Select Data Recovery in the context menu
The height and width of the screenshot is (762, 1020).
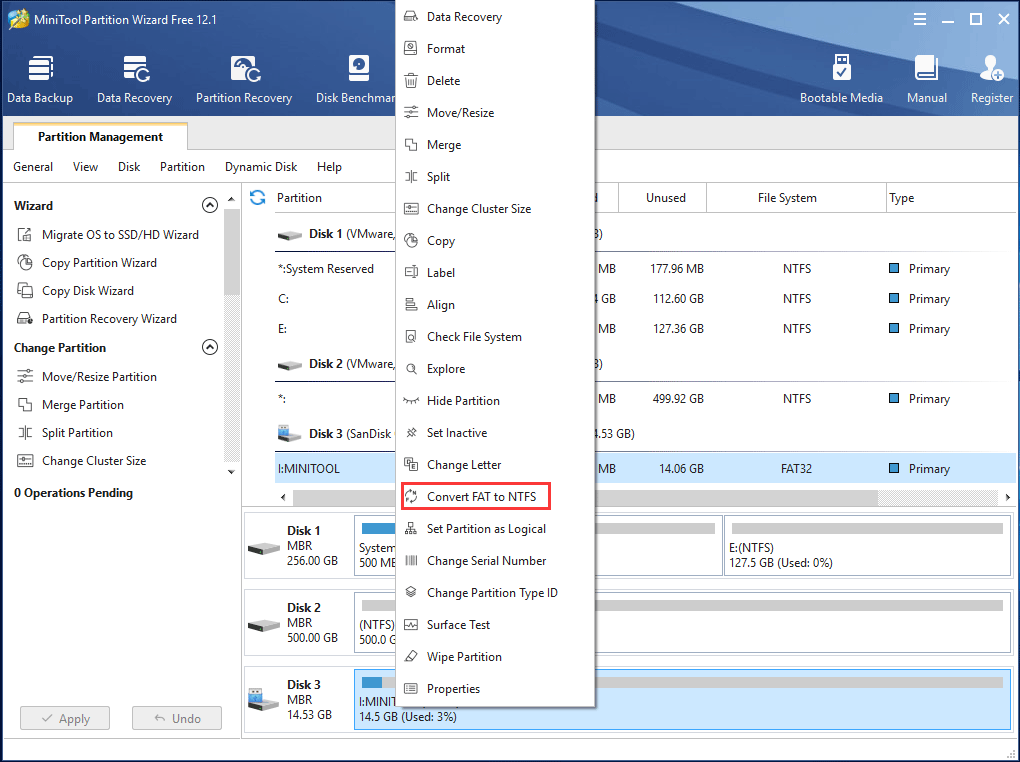(x=495, y=17)
